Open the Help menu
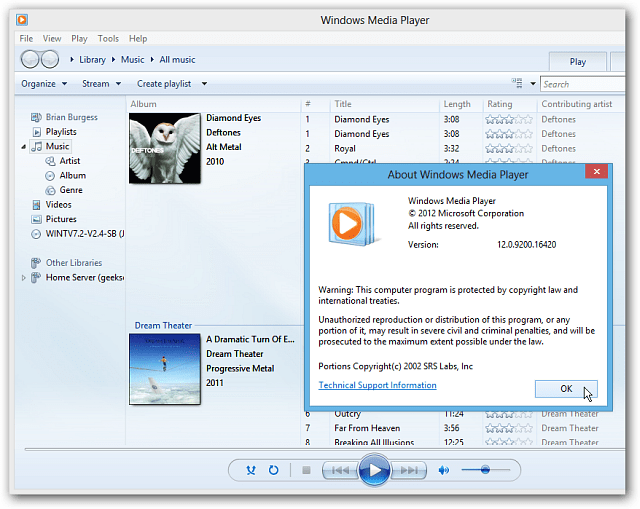The height and width of the screenshot is (509, 640). click(138, 39)
